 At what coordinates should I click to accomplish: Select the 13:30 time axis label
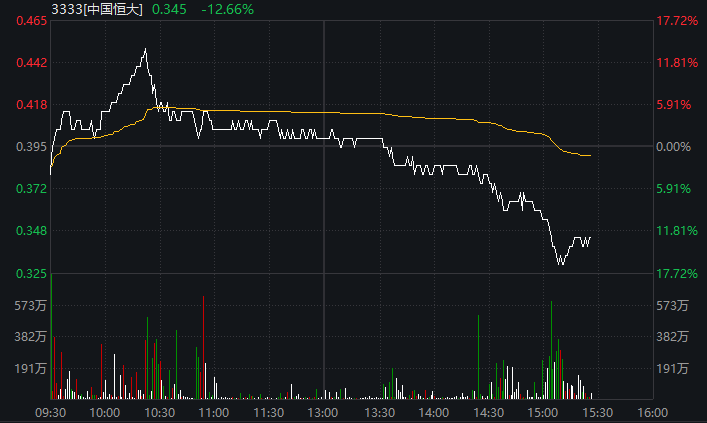(380, 413)
